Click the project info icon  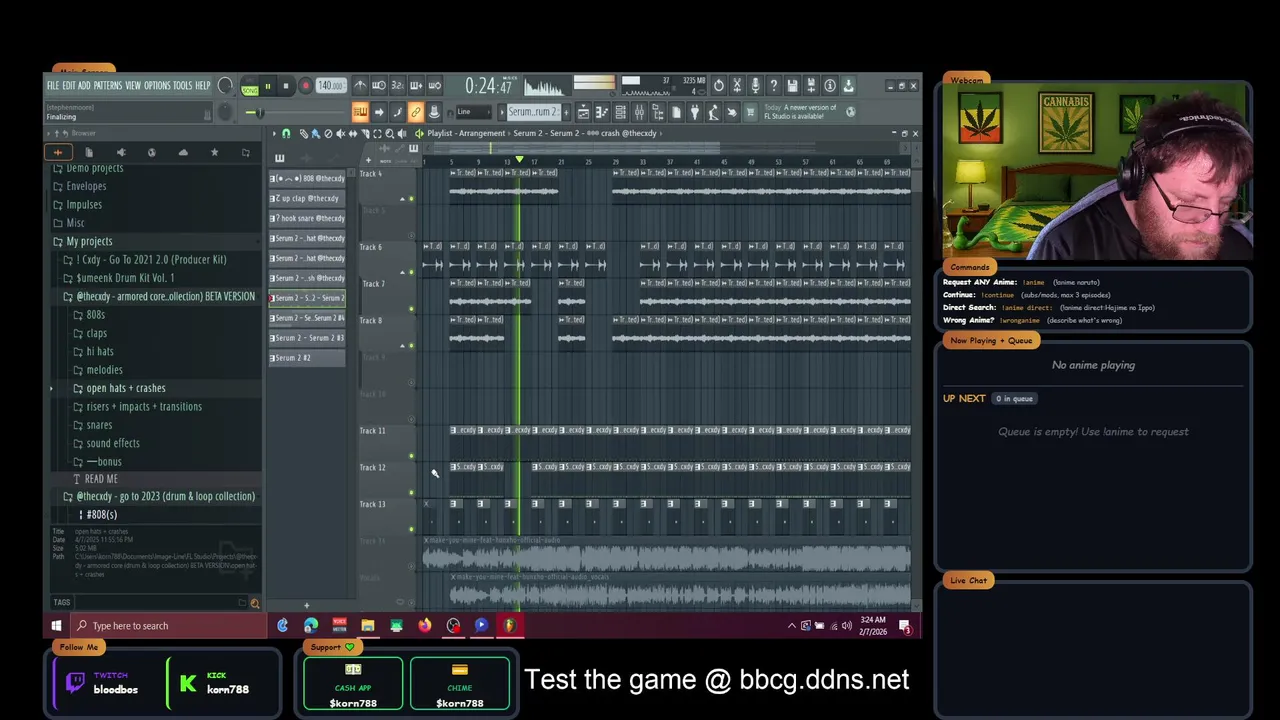pos(830,85)
